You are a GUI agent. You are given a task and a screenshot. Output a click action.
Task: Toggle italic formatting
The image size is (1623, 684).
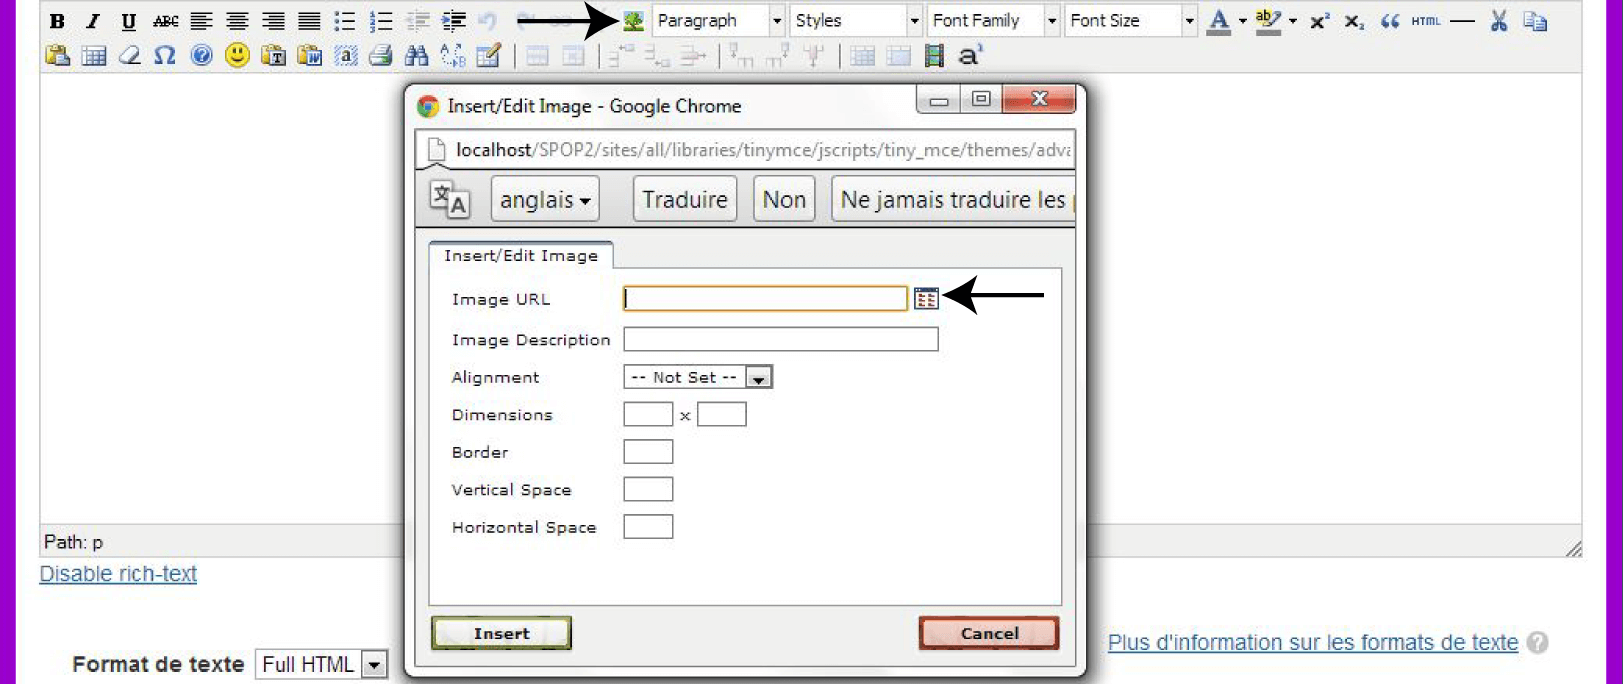(x=93, y=21)
